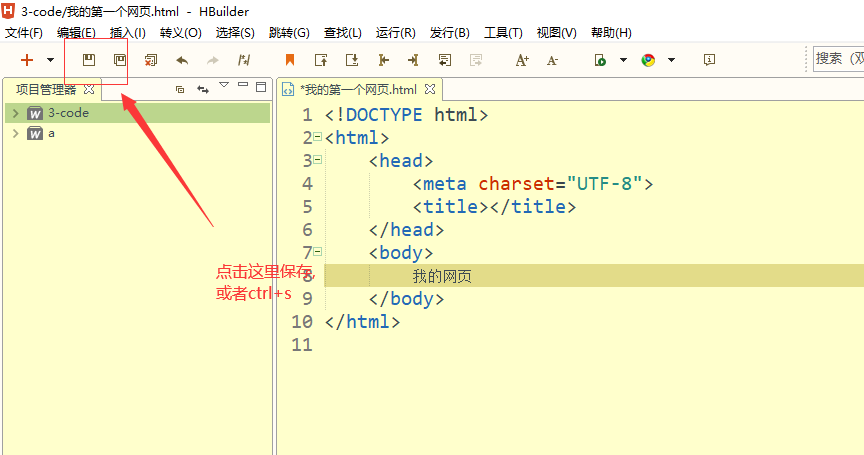Click the jump-to-start left arrow icon
This screenshot has width=864, height=455.
coord(384,60)
